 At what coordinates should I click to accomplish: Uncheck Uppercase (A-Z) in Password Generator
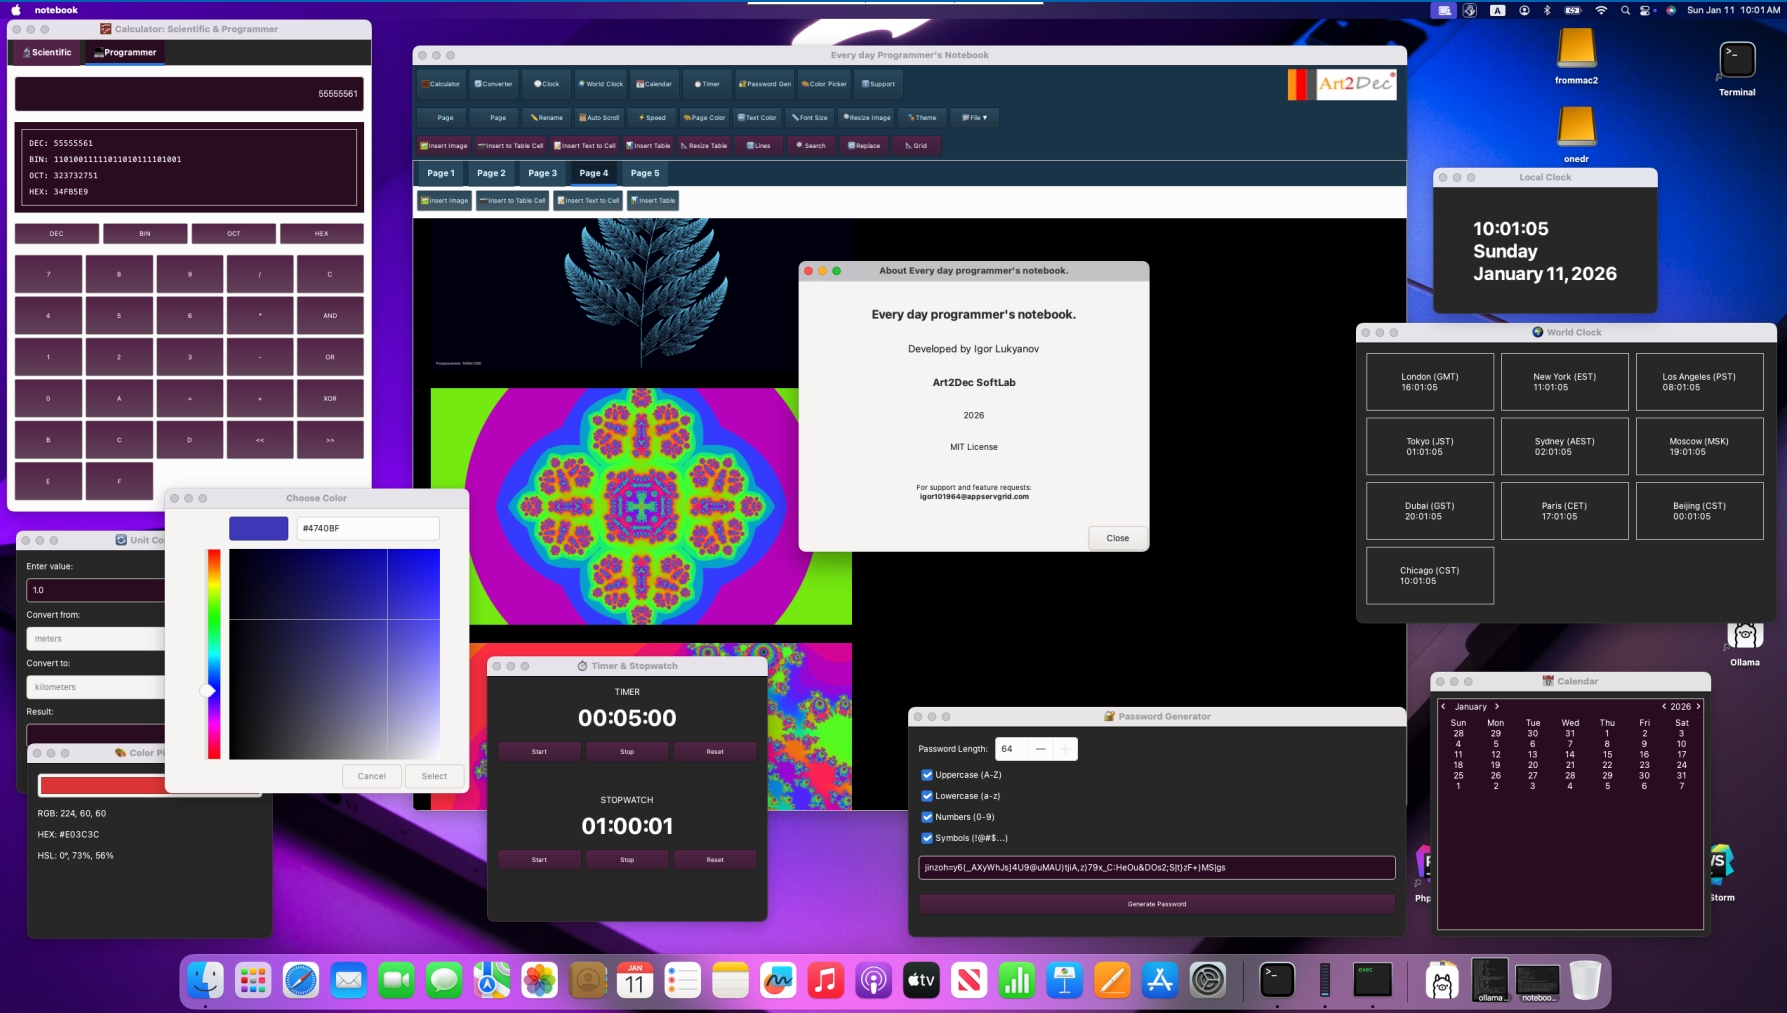[x=927, y=774]
